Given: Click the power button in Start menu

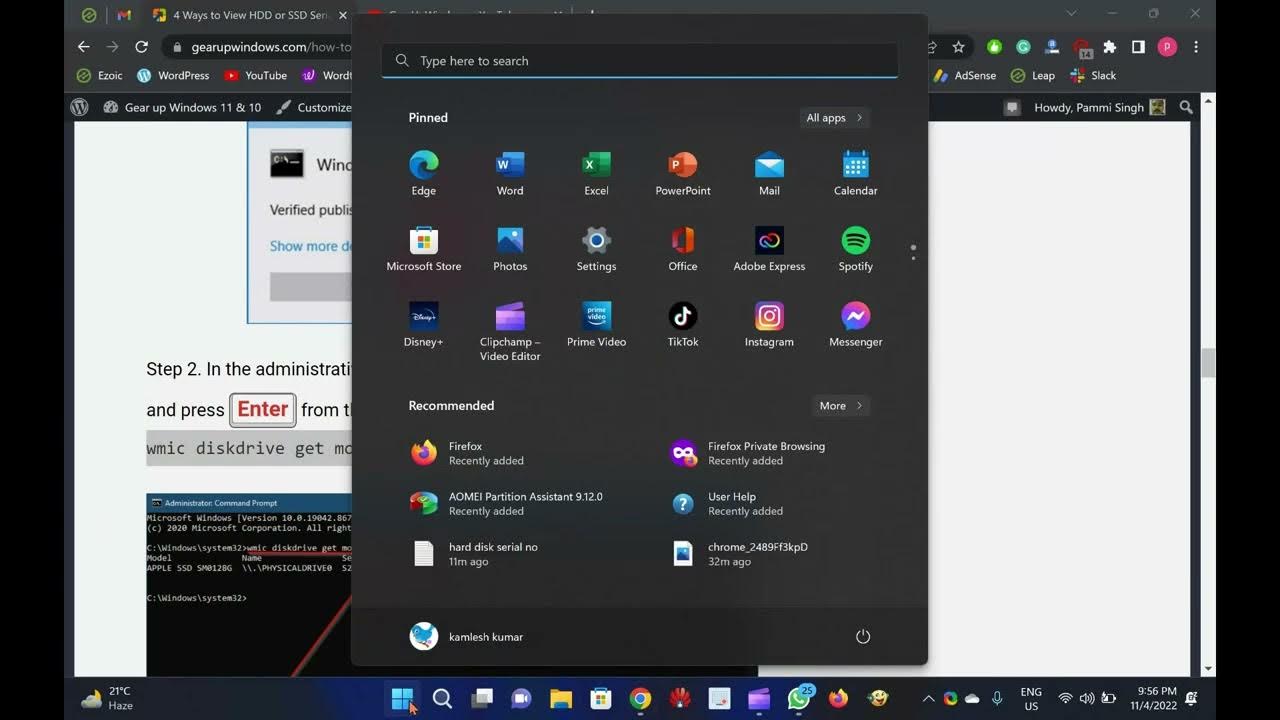Looking at the screenshot, I should 863,637.
